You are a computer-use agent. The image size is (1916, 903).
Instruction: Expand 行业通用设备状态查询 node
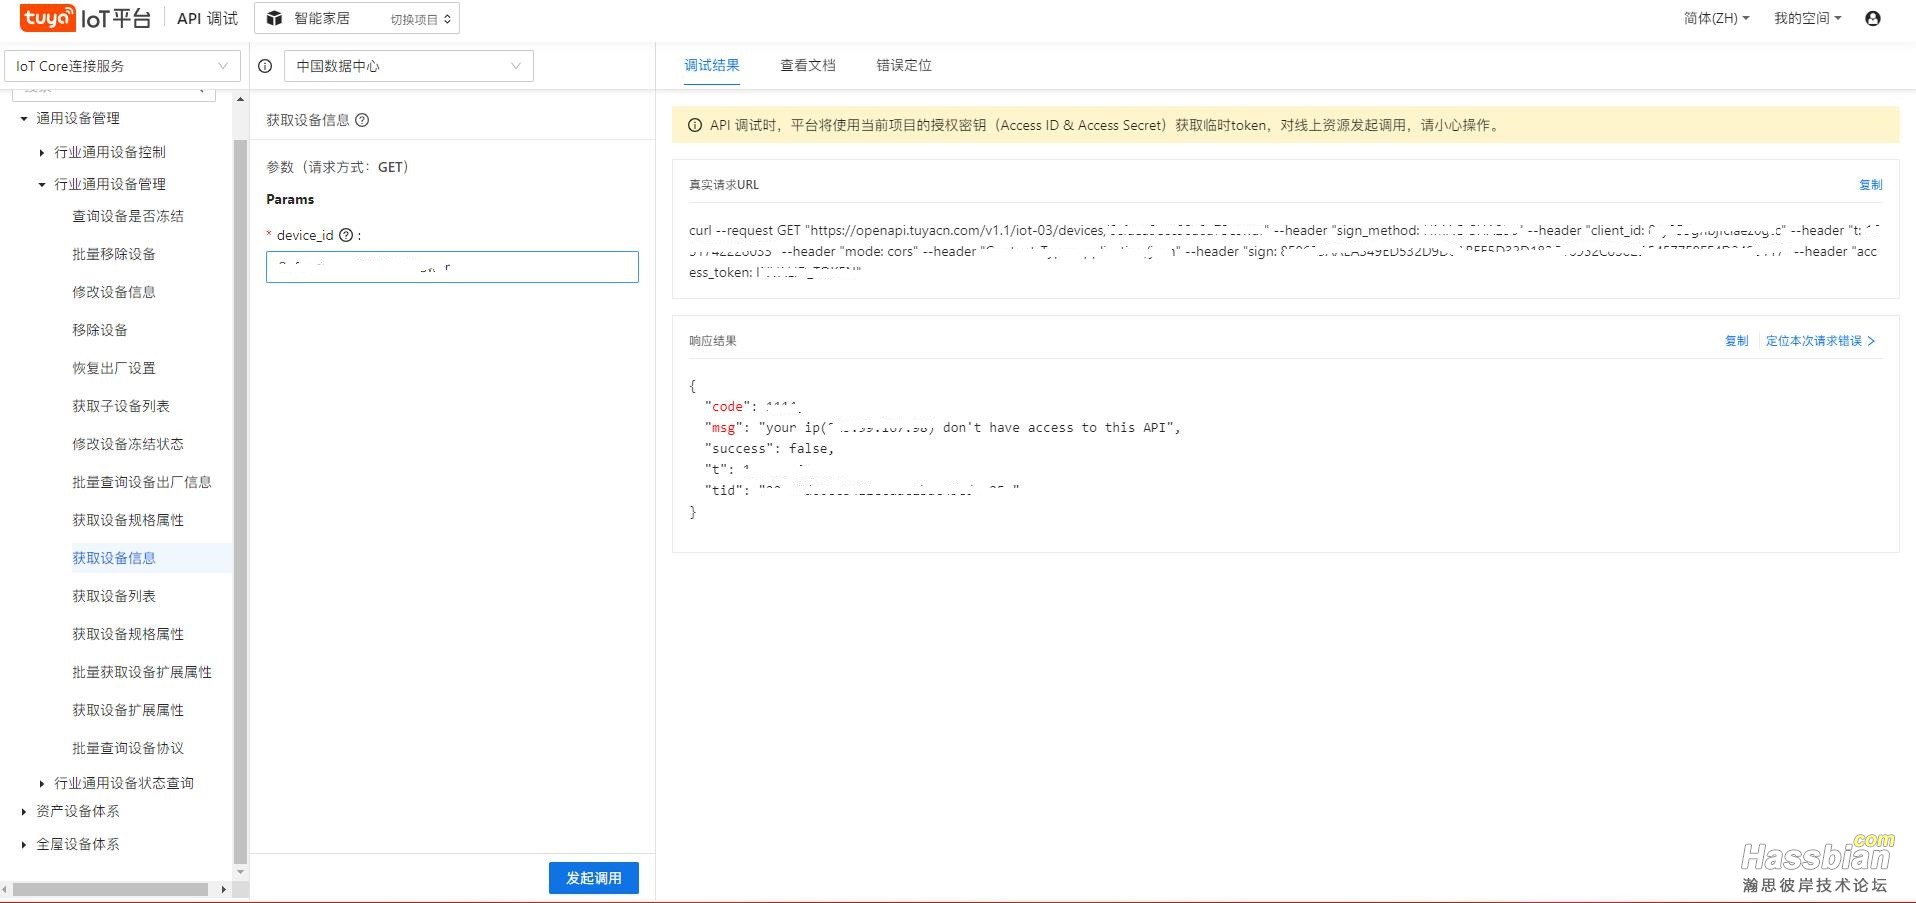tap(42, 783)
